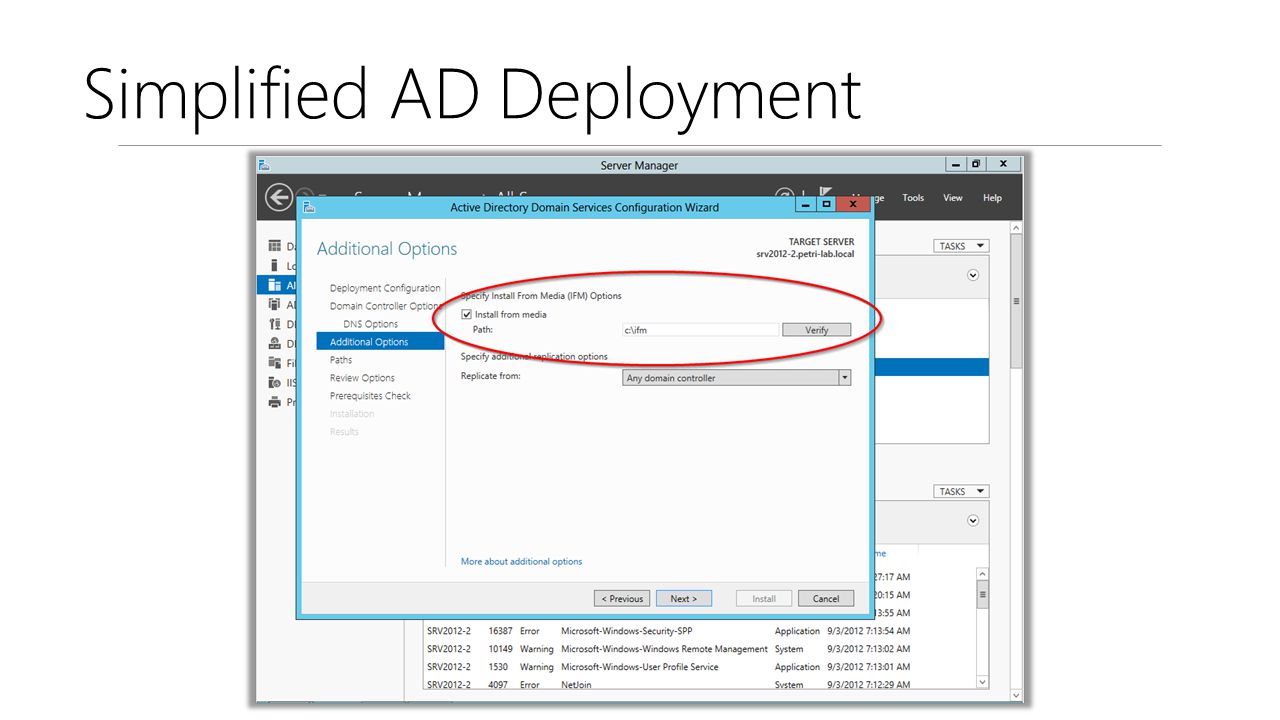Click the notifications flag icon in Server Manager
1280x720 pixels.
point(826,193)
